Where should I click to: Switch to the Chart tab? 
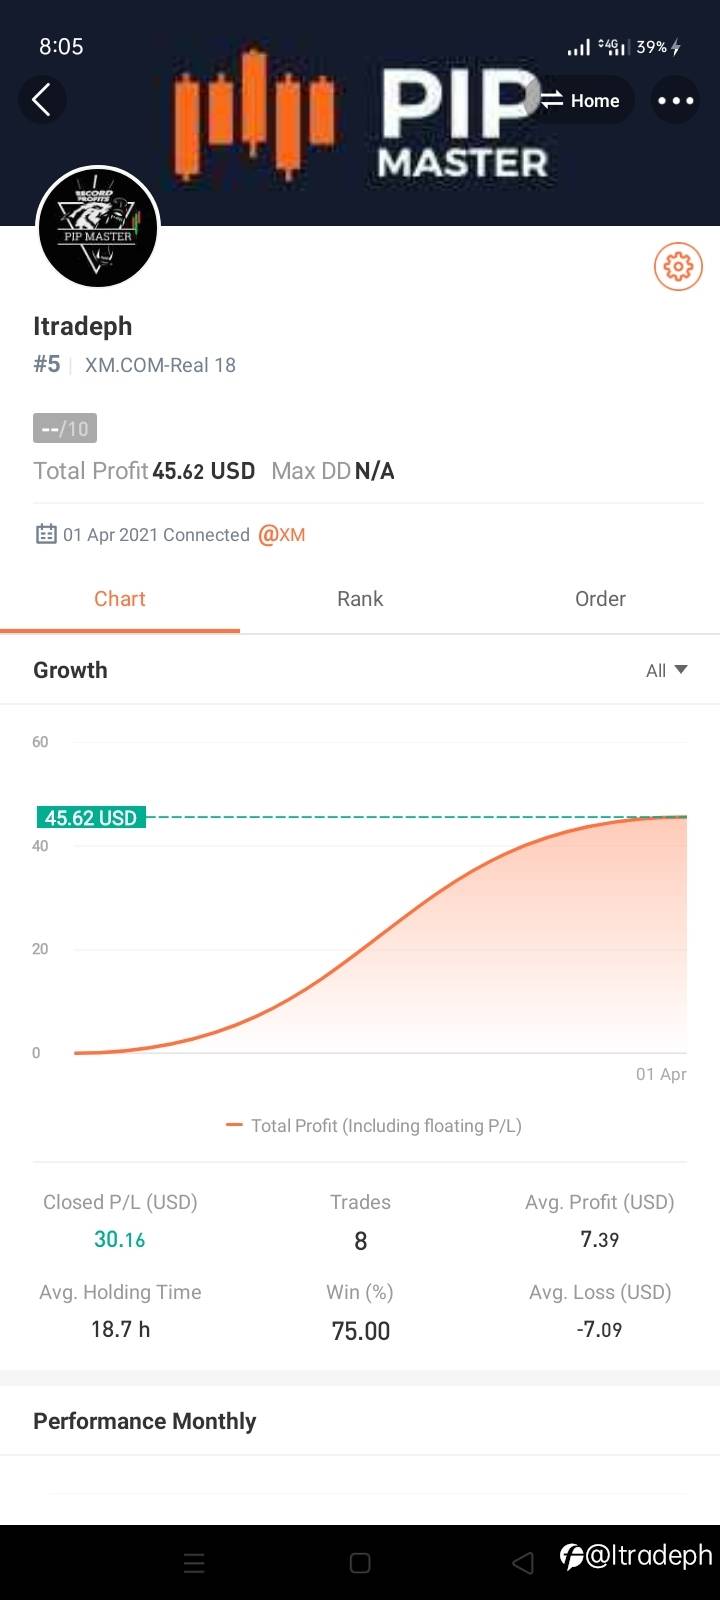(120, 599)
